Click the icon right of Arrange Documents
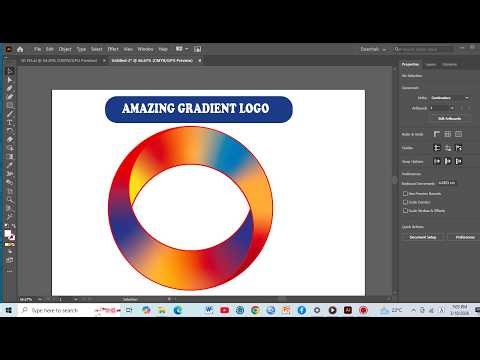This screenshot has height=360, width=480. coord(197,49)
